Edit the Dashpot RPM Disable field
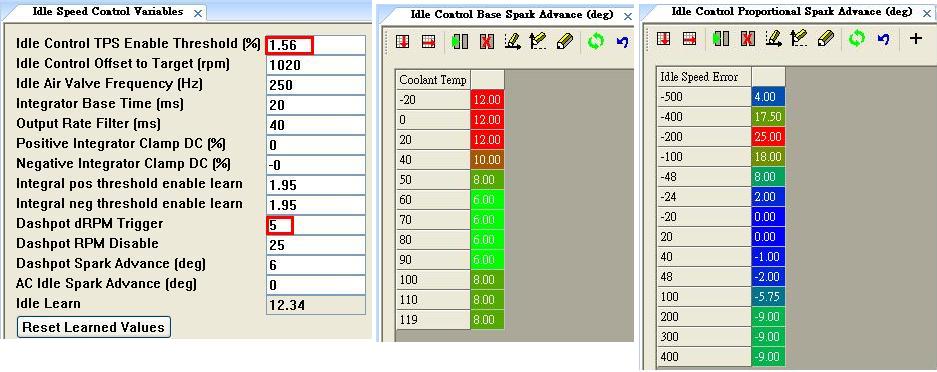Viewport: 937px width, 372px height. point(316,245)
